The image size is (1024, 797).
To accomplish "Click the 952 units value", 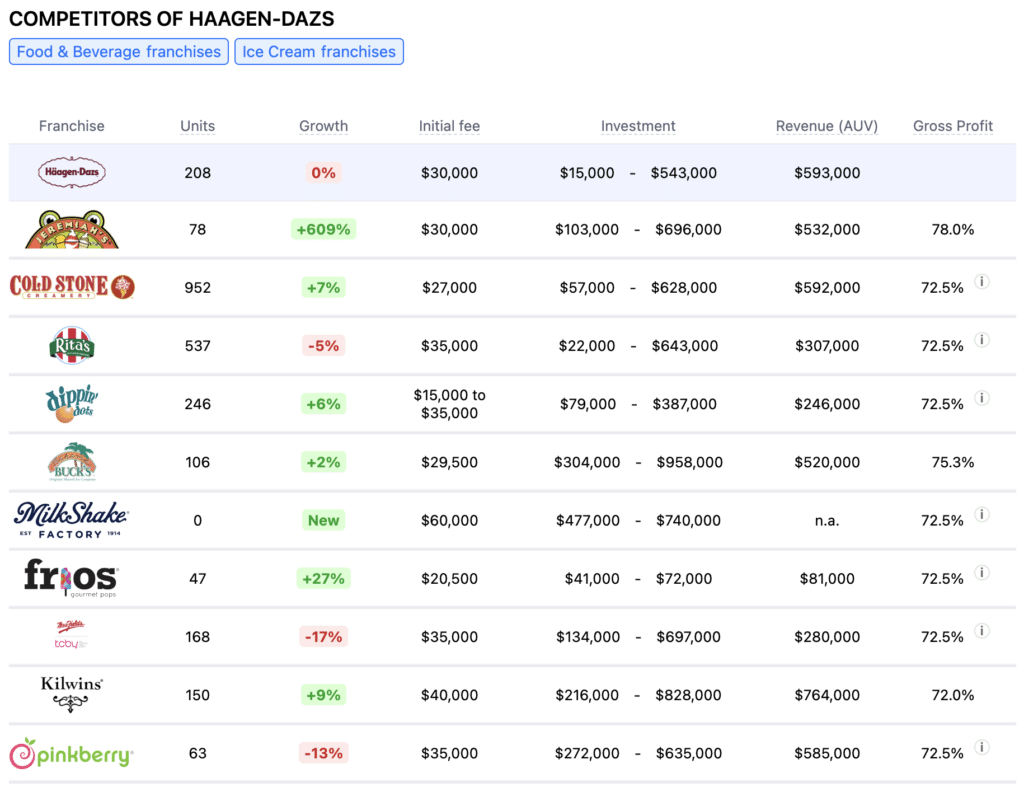I will pyautogui.click(x=197, y=287).
